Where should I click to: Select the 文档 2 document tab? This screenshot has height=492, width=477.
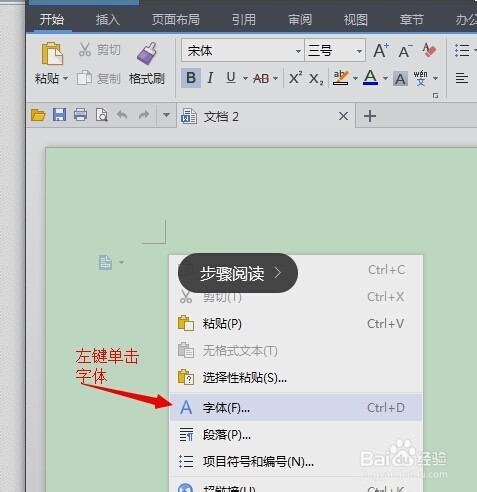click(266, 116)
